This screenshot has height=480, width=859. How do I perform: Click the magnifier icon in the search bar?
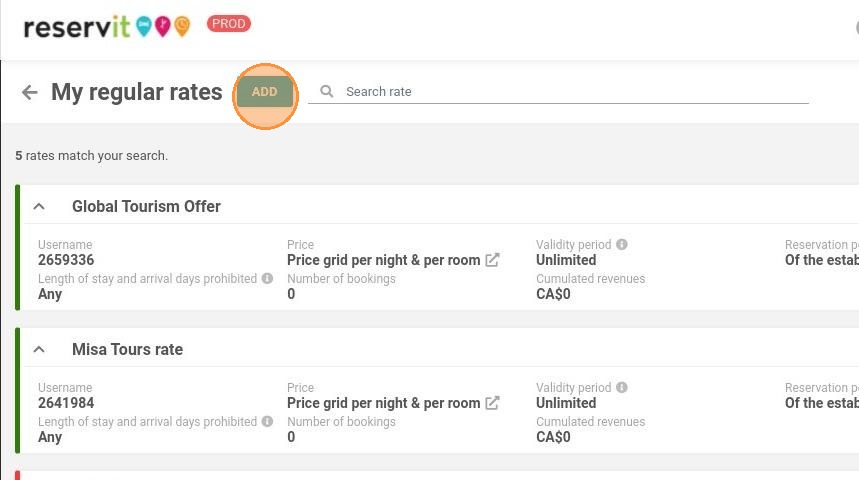(x=327, y=91)
